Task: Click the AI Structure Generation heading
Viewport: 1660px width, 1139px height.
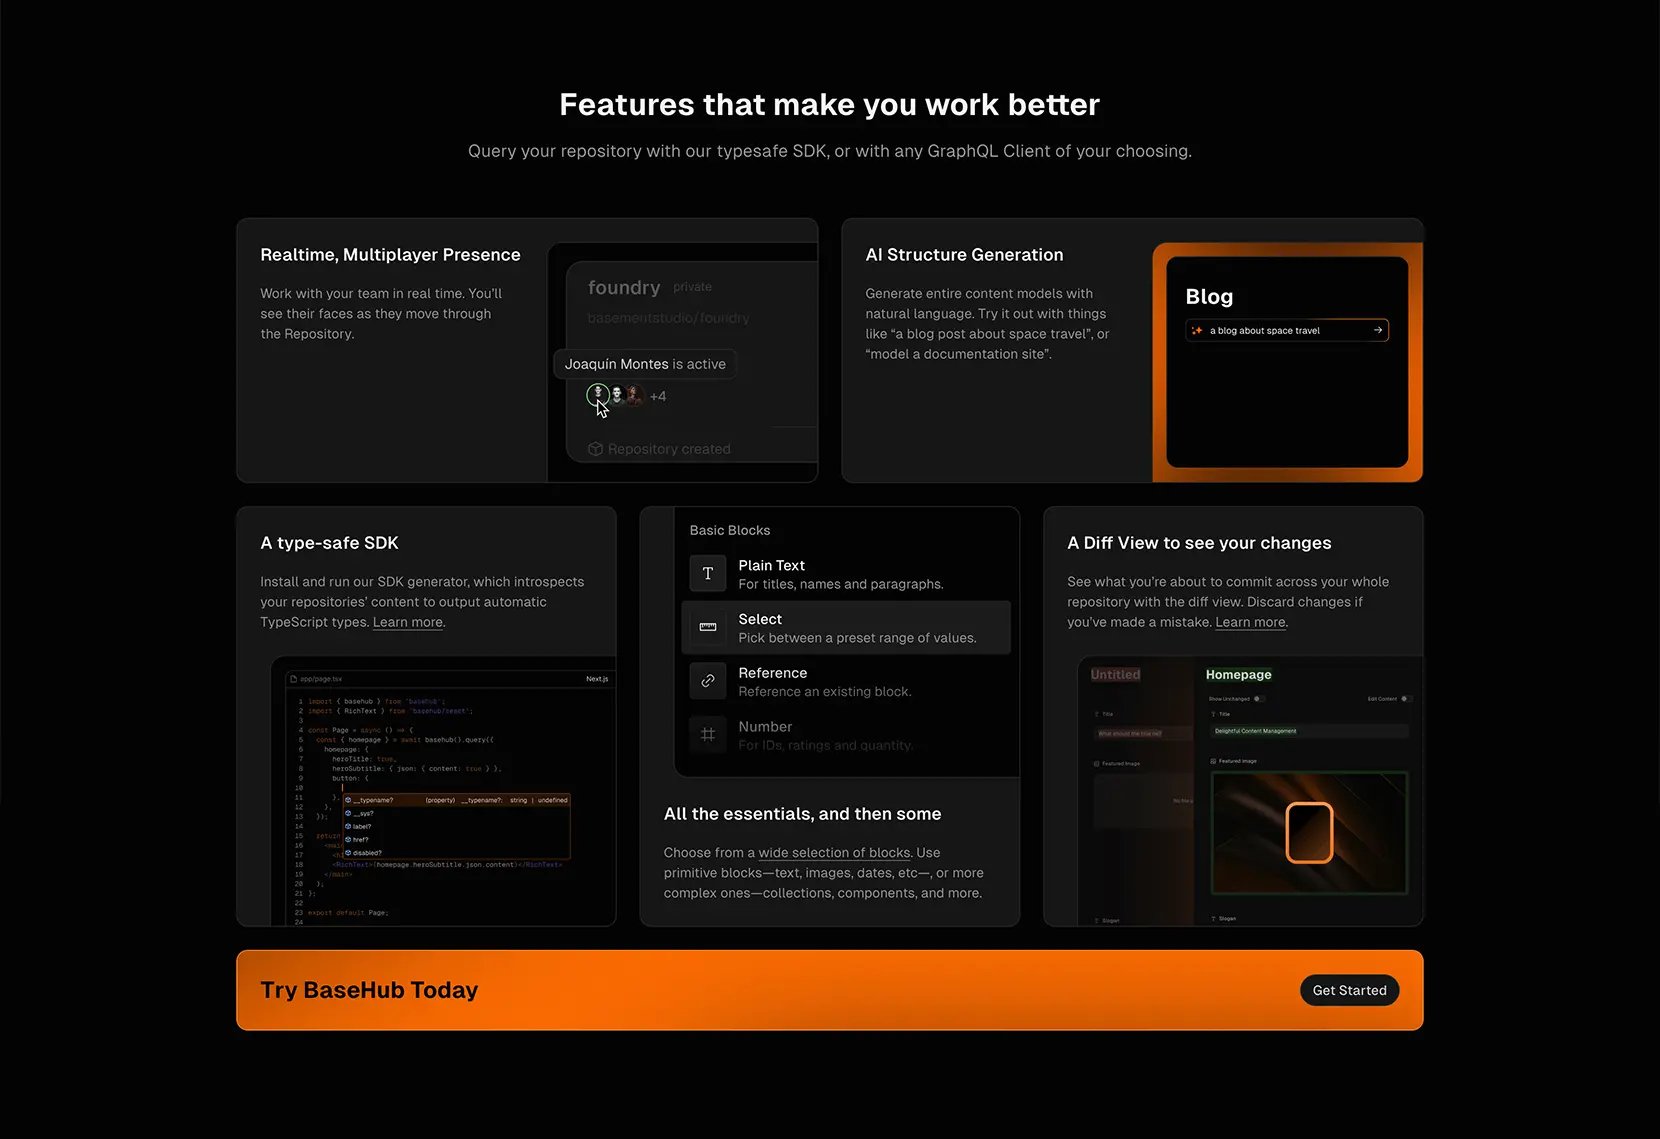Action: tap(964, 255)
